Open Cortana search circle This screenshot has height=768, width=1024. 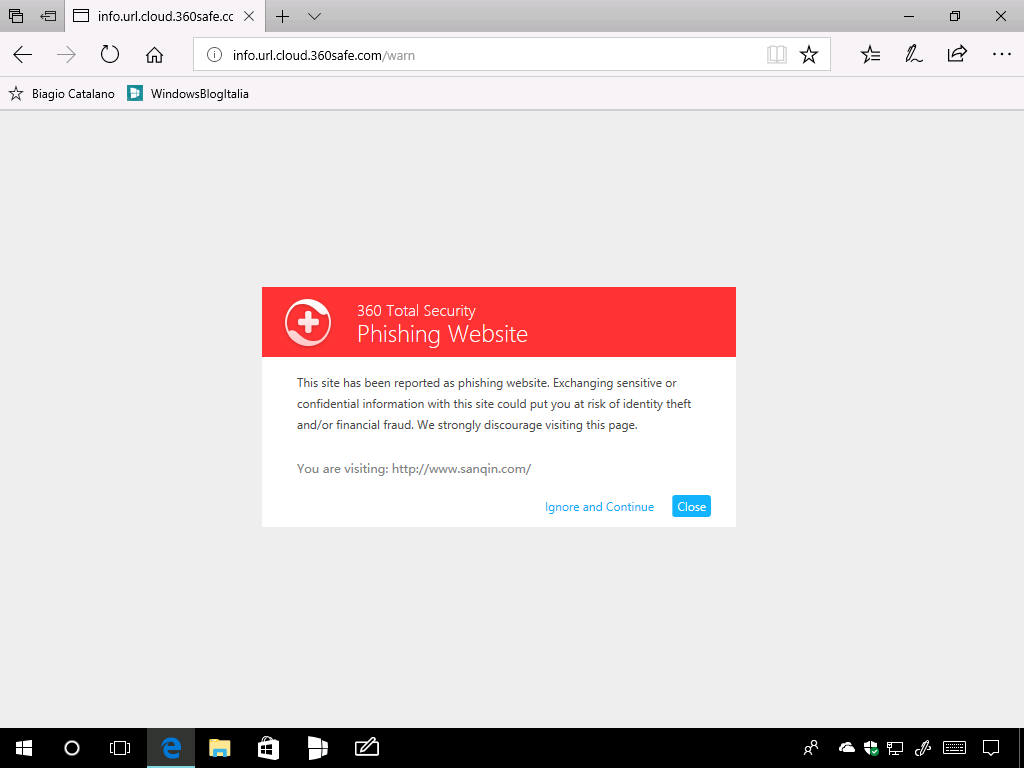click(x=72, y=748)
